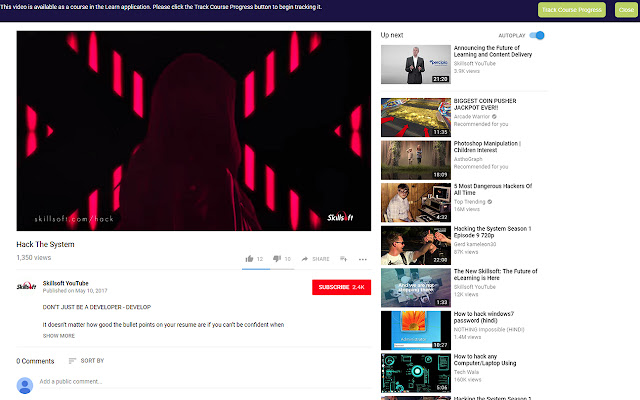
Task: Click title 'How to hack any Computer/Laptop Using'
Action: click(485, 360)
